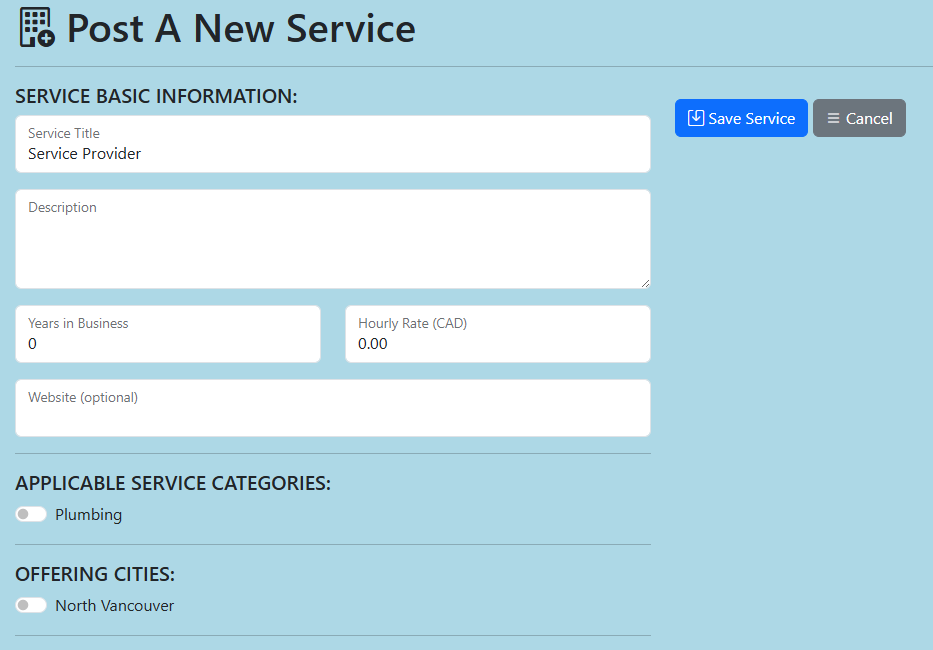Click the Service Basic Information heading

(156, 96)
